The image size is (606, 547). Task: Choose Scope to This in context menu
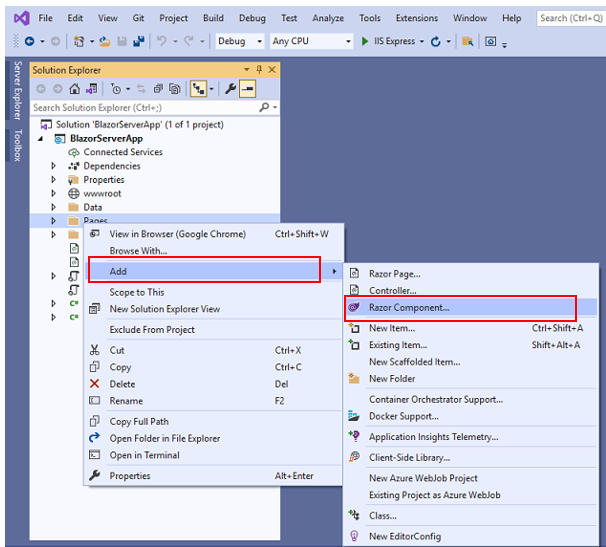(x=213, y=292)
